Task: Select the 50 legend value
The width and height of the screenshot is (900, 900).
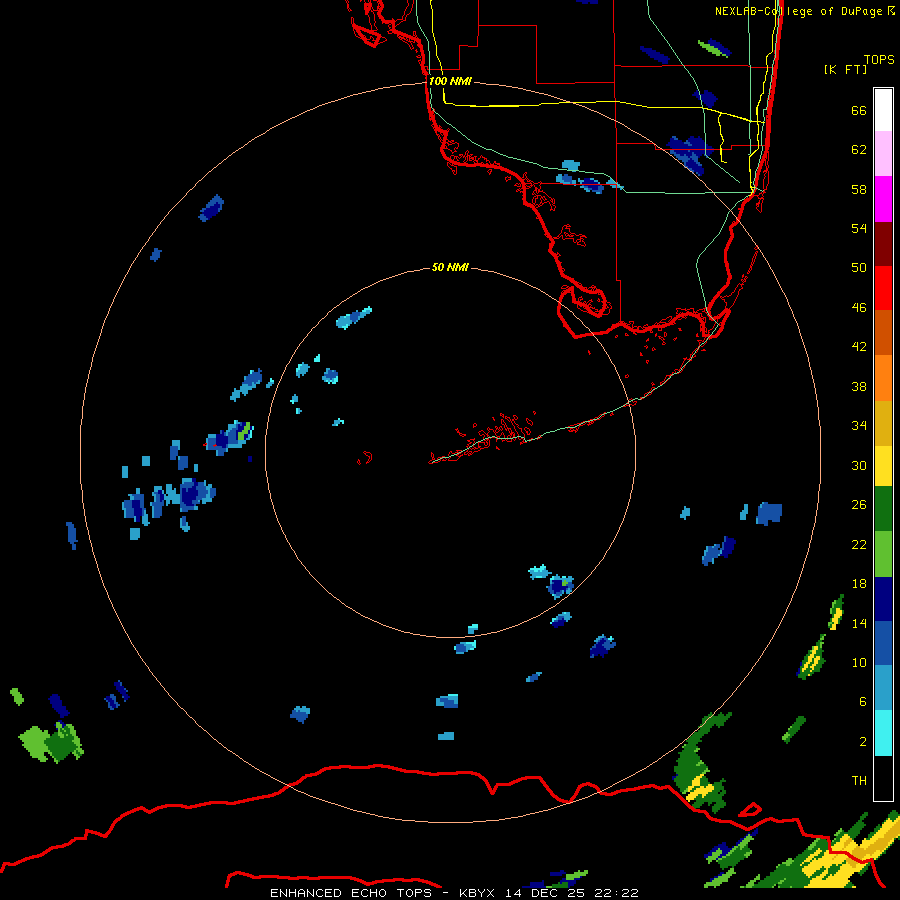Action: coord(859,268)
